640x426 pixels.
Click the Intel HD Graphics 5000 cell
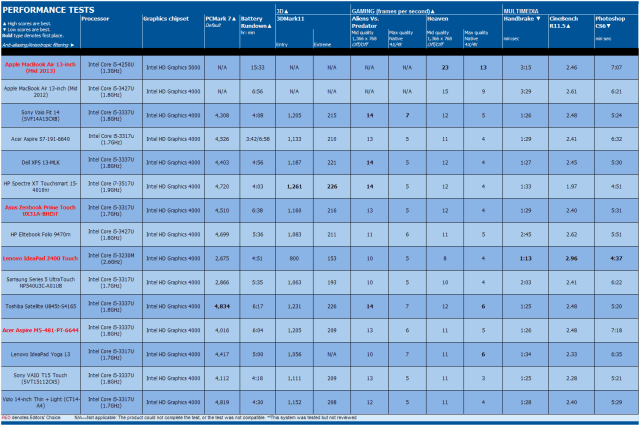(173, 68)
